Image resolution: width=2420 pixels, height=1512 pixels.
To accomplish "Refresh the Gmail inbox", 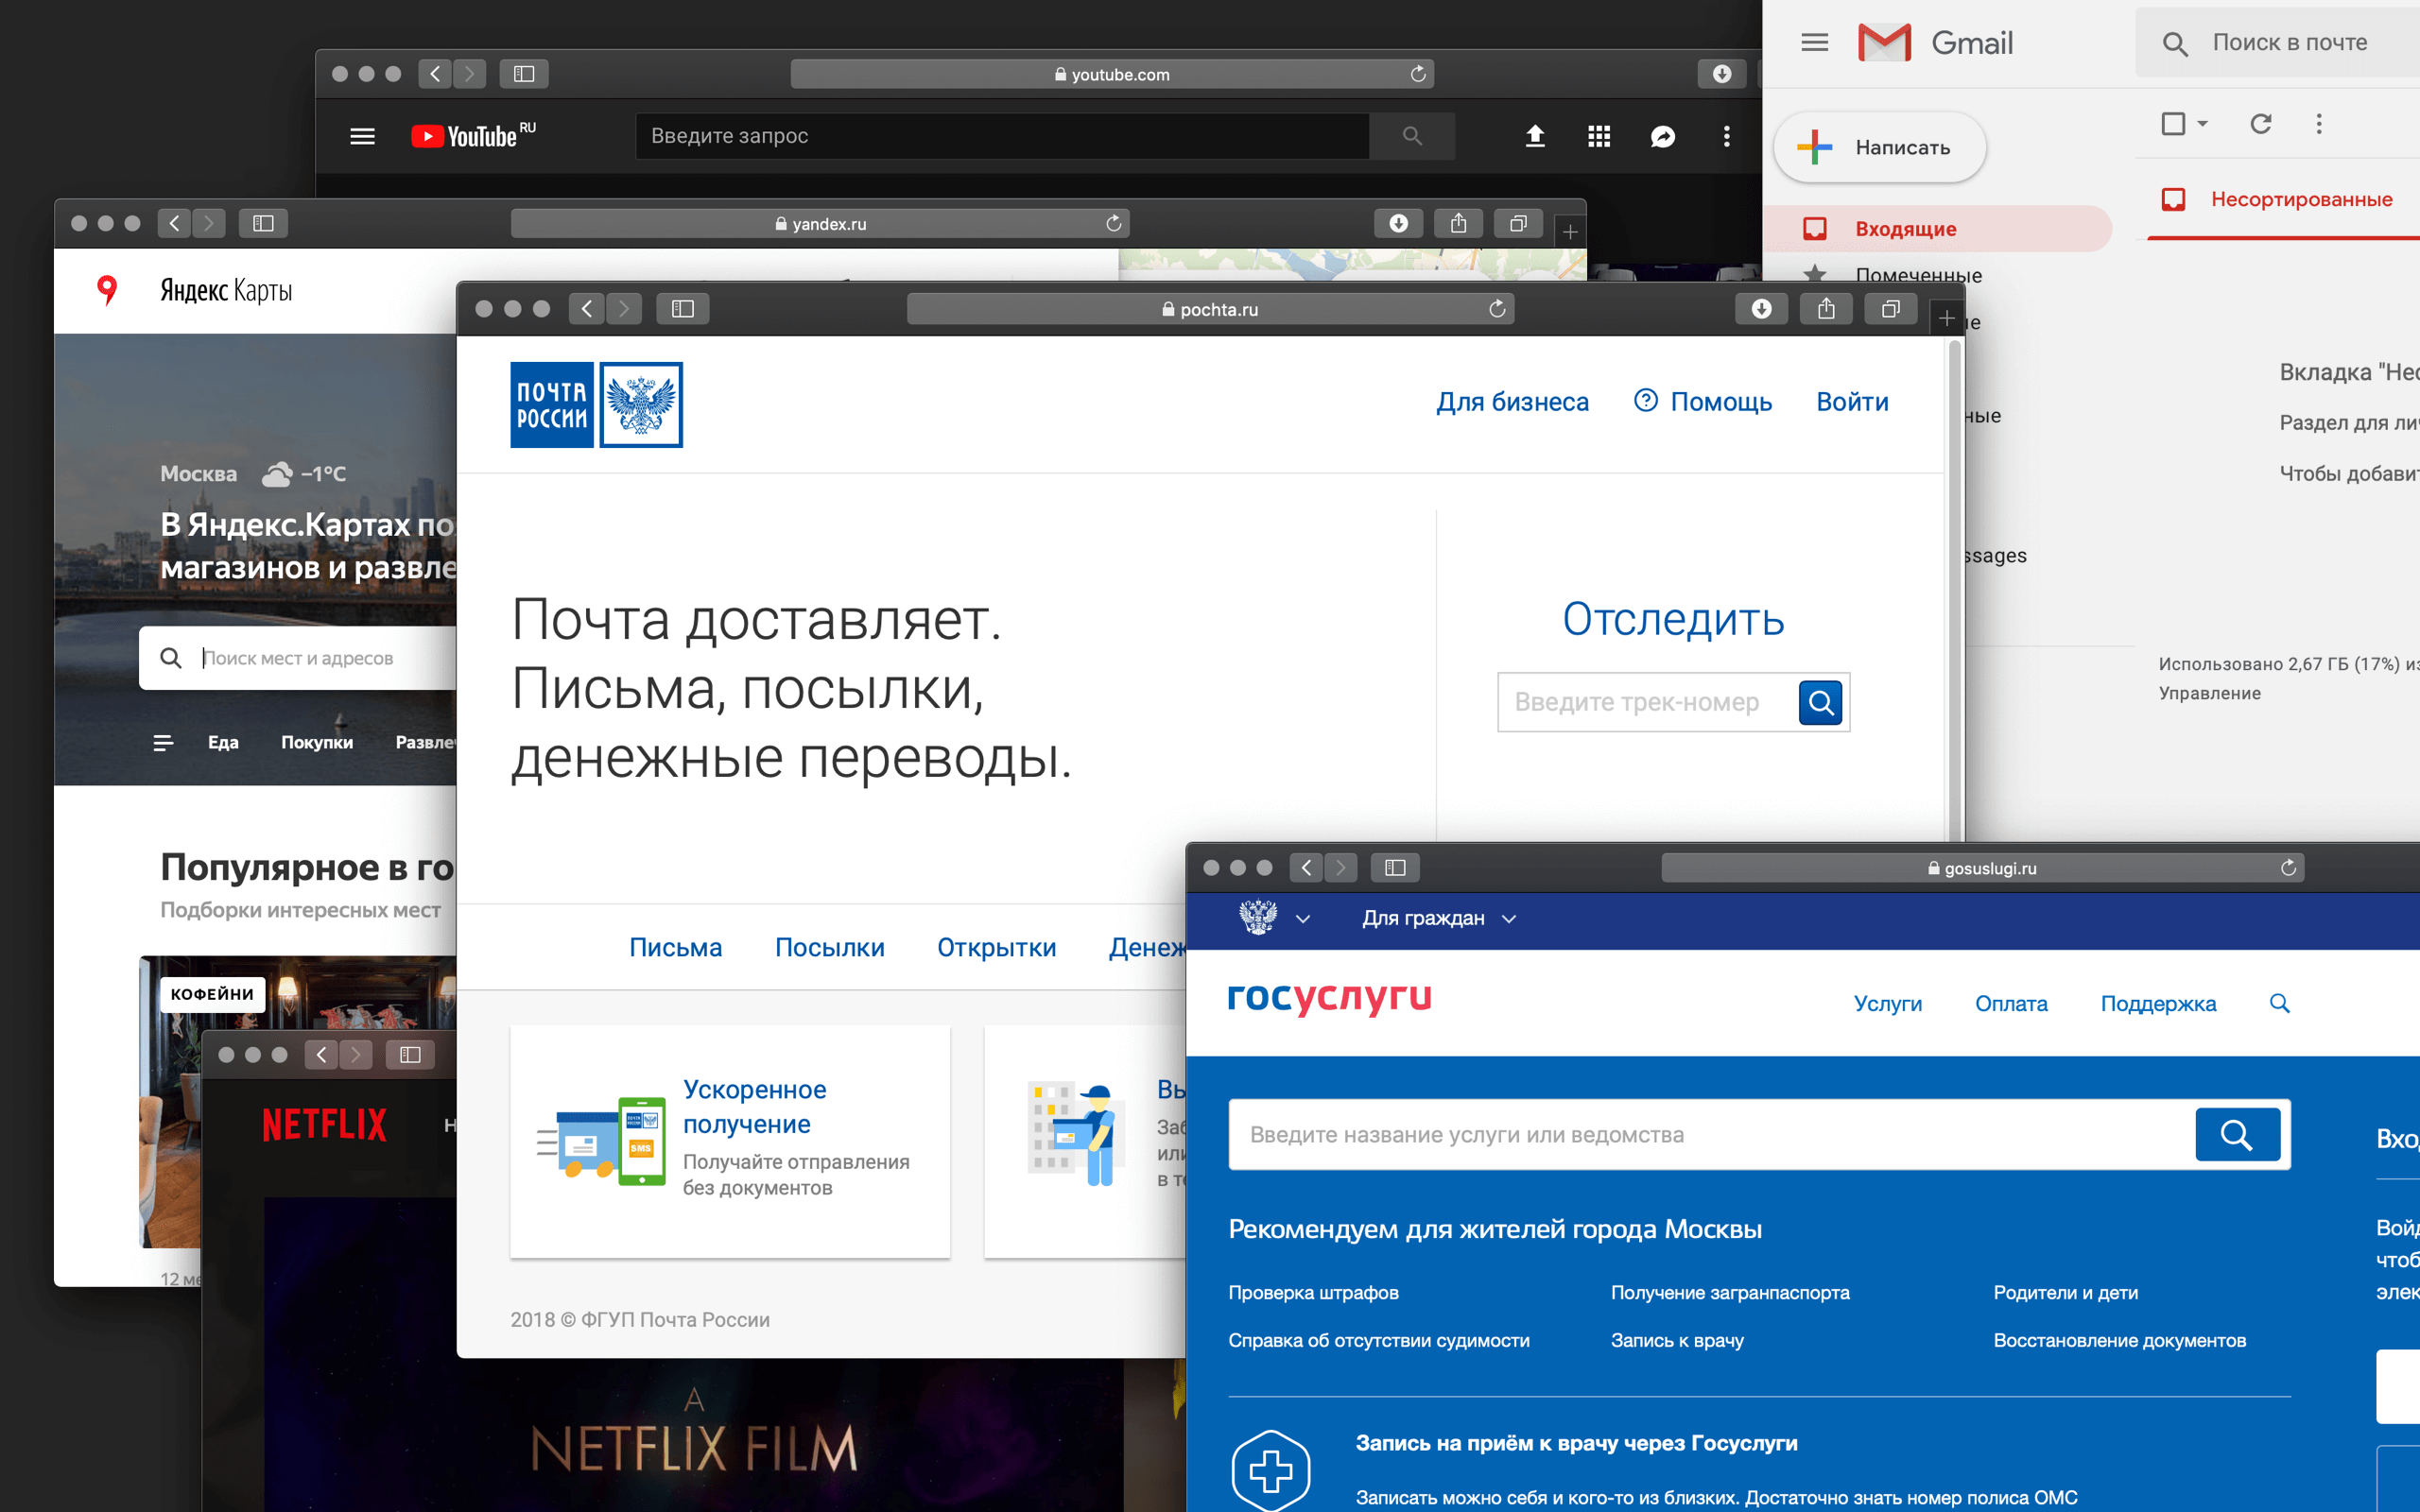I will [x=2260, y=124].
